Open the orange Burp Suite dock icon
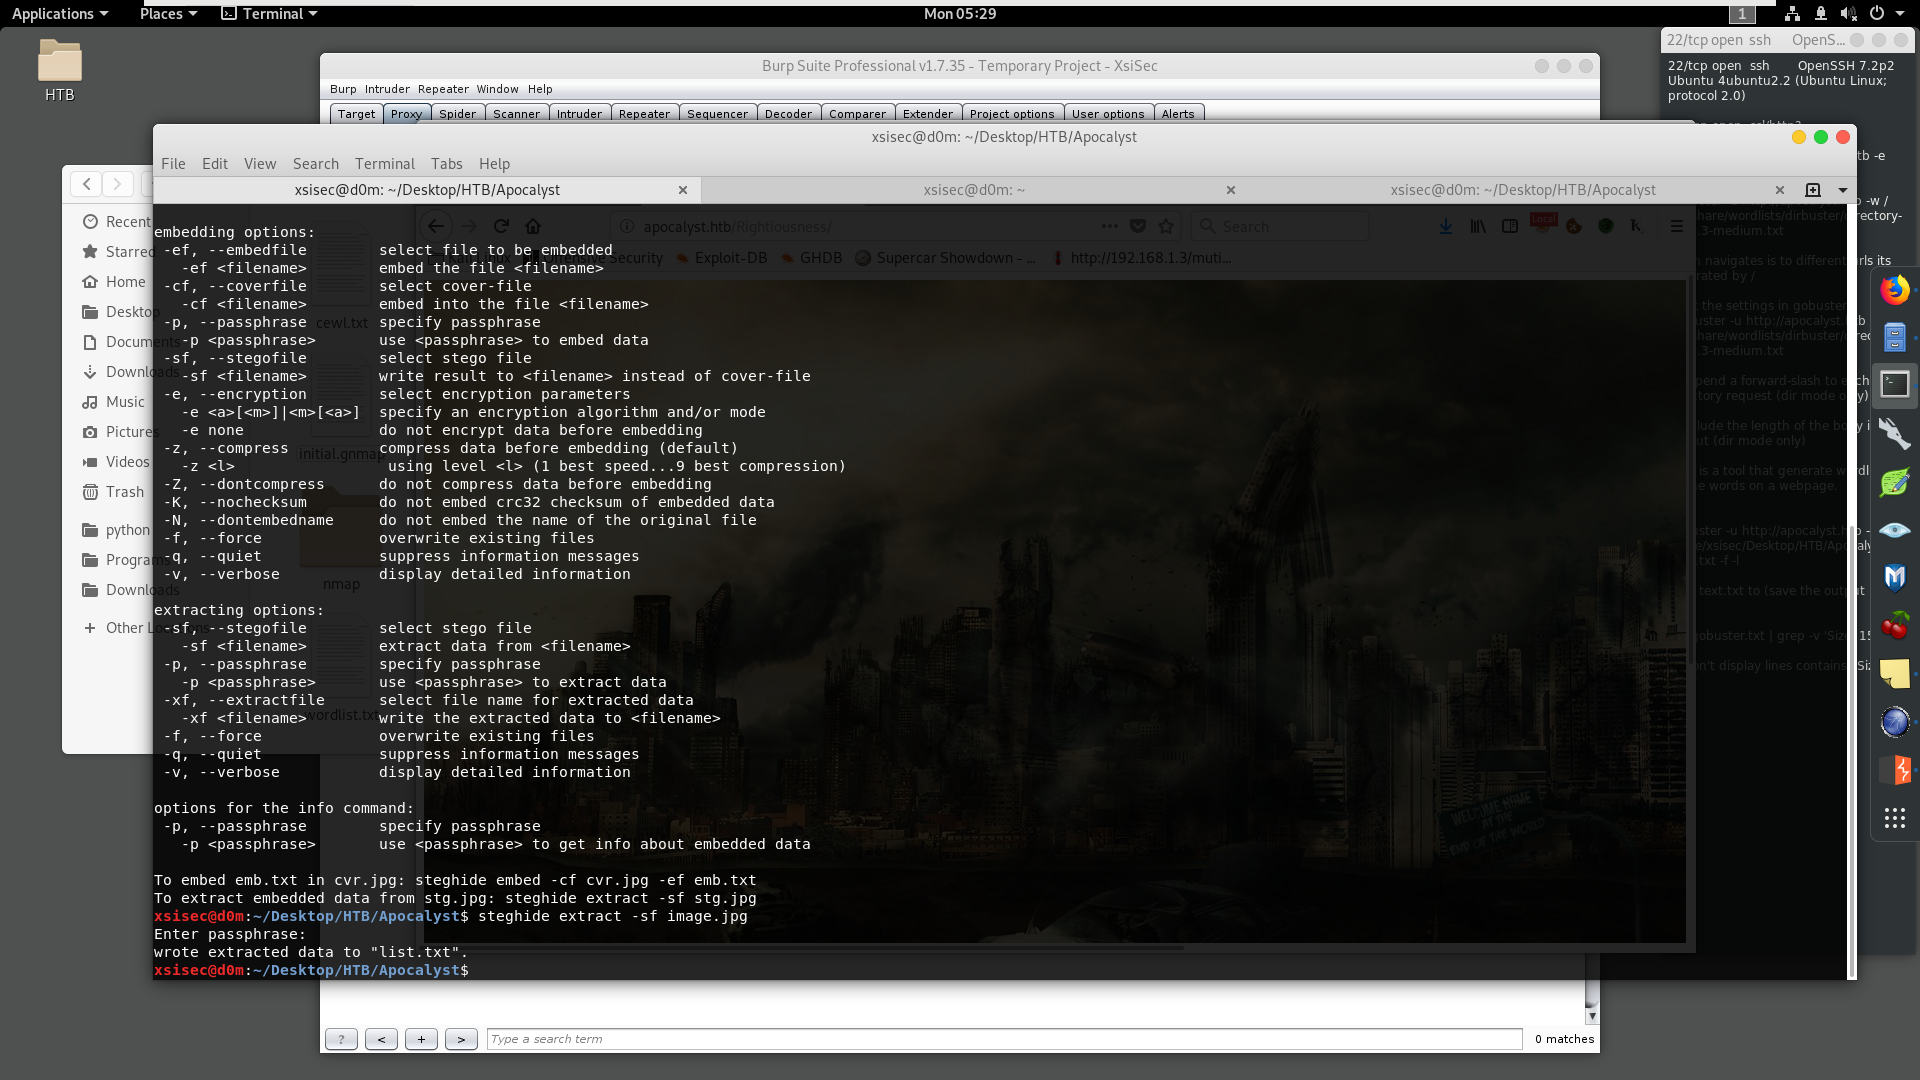Screen dimensions: 1920x1080 click(x=1894, y=770)
